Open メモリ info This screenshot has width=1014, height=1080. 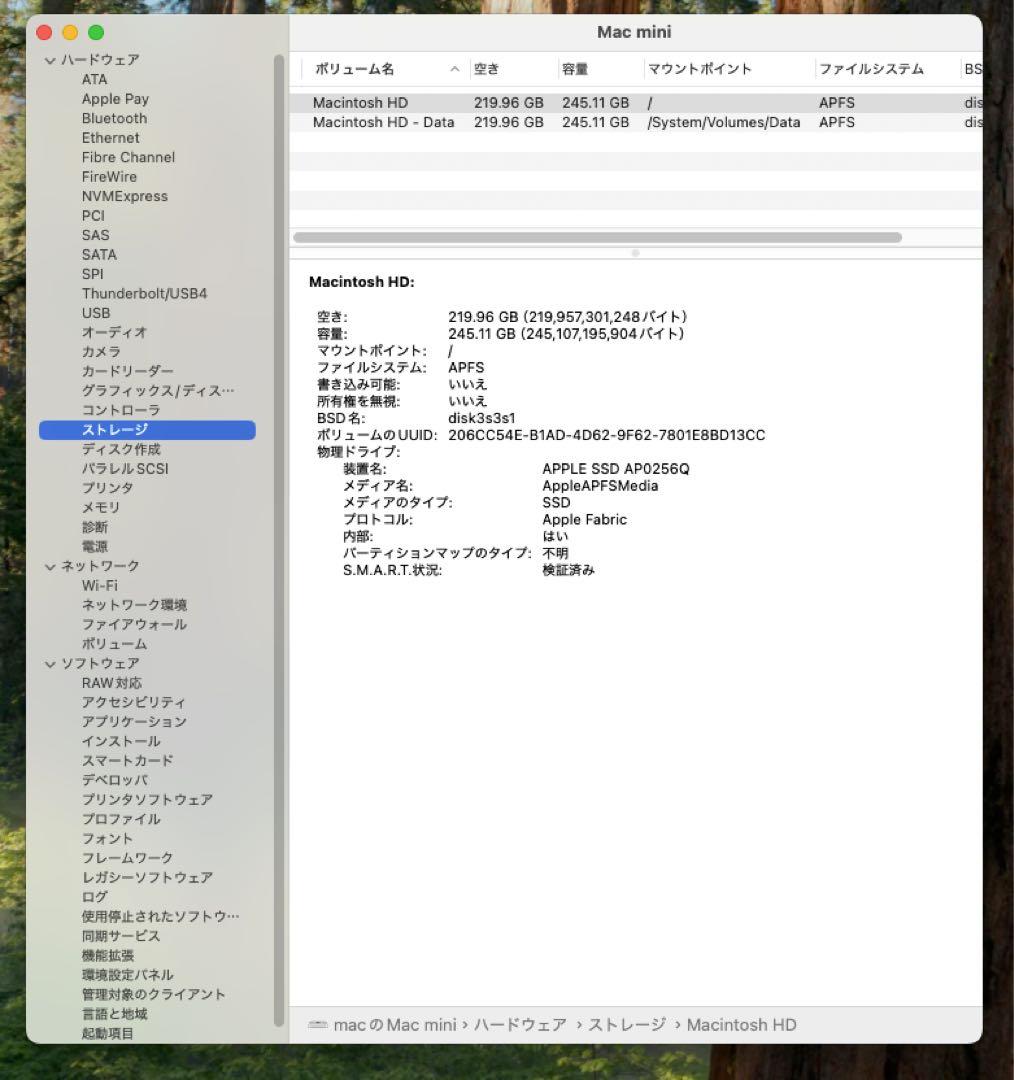(x=101, y=507)
